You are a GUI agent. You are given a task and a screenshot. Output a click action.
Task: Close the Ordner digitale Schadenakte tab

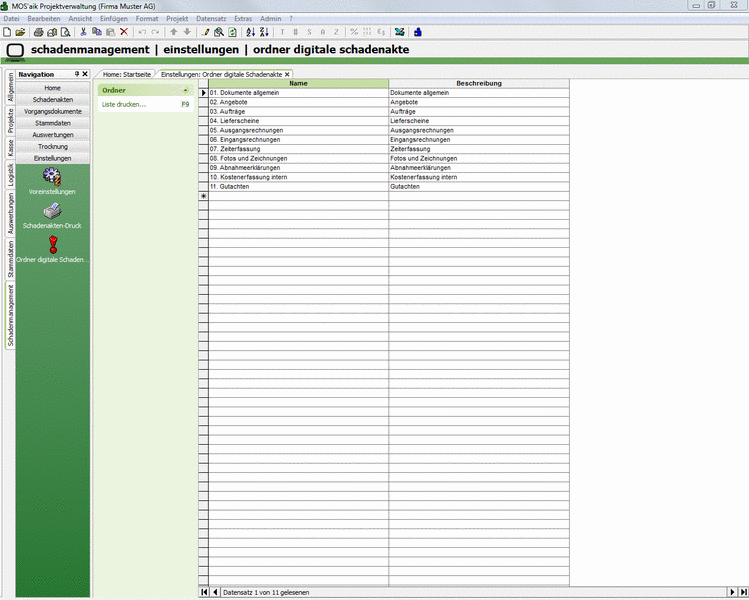(287, 75)
